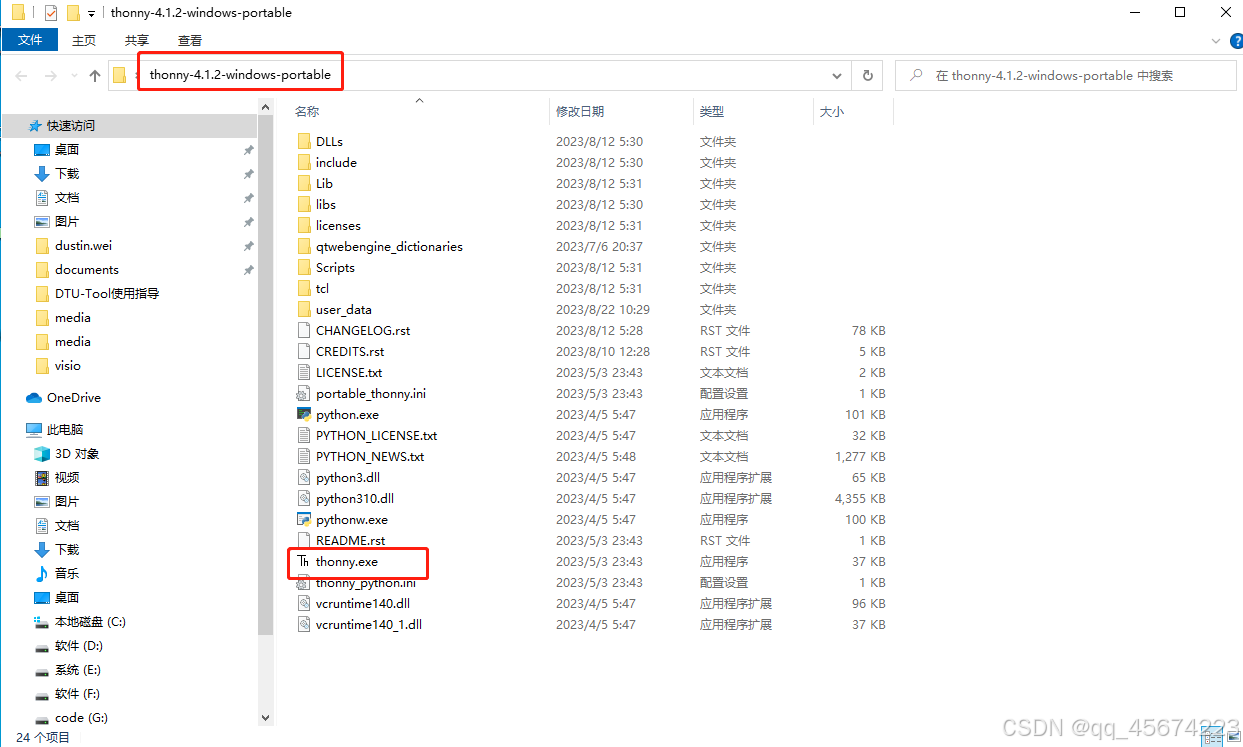Click the Properties quick access toolbar icon

click(51, 13)
